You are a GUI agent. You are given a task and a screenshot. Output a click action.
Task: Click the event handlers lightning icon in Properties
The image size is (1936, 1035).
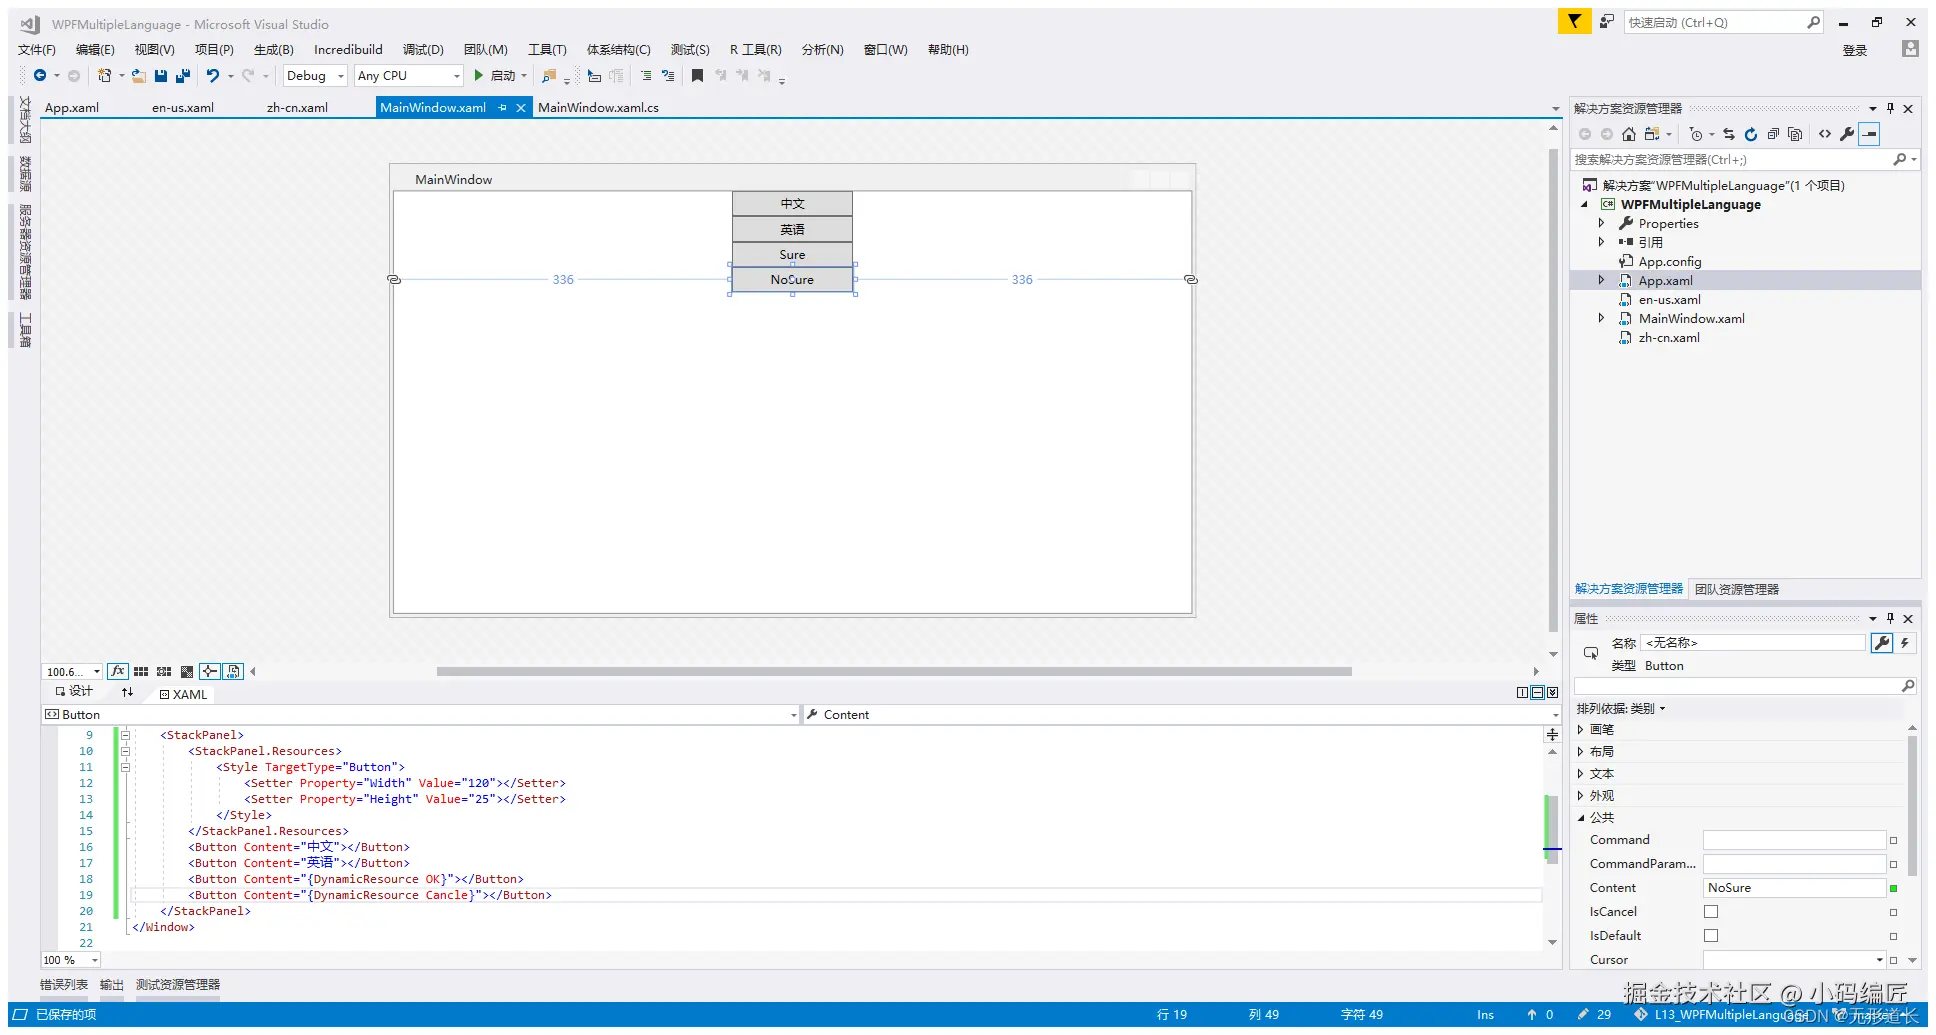(1905, 643)
